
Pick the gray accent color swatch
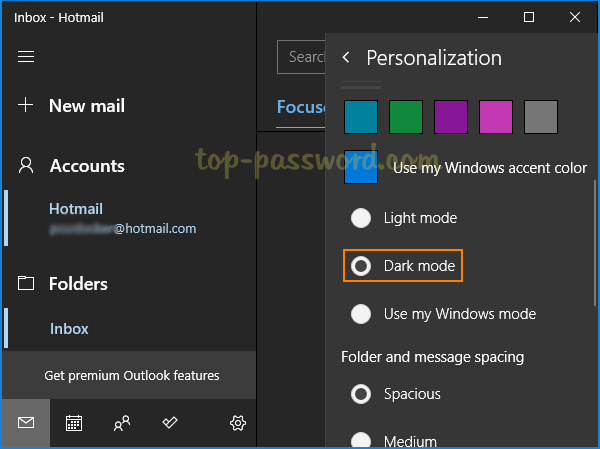pos(541,117)
